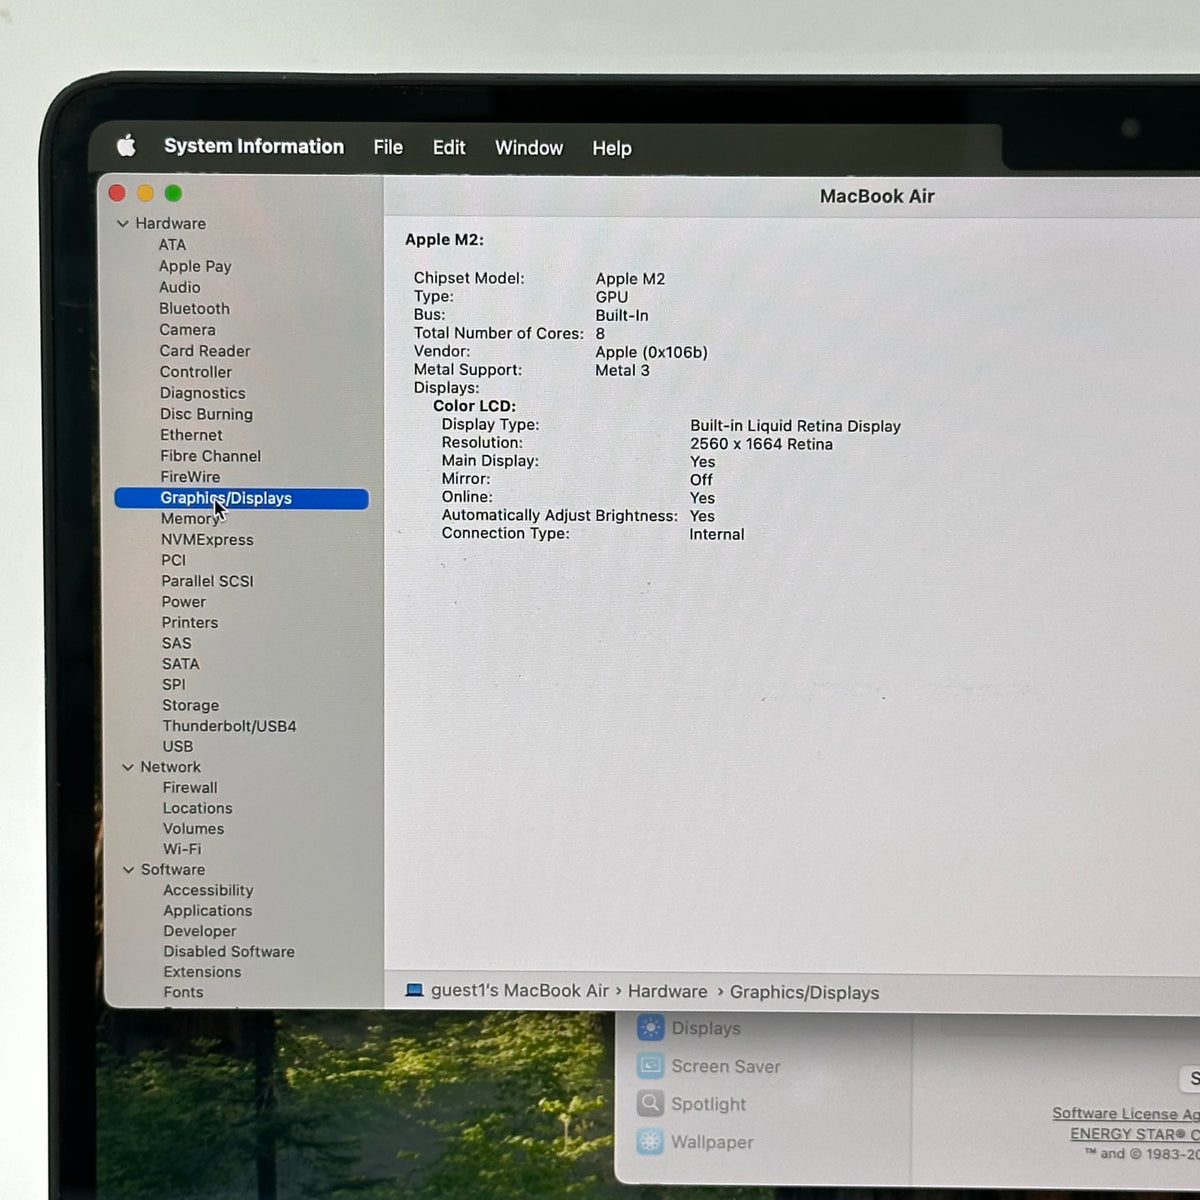Open the ENERGY STAR link
This screenshot has width=1200, height=1200.
click(1134, 1134)
